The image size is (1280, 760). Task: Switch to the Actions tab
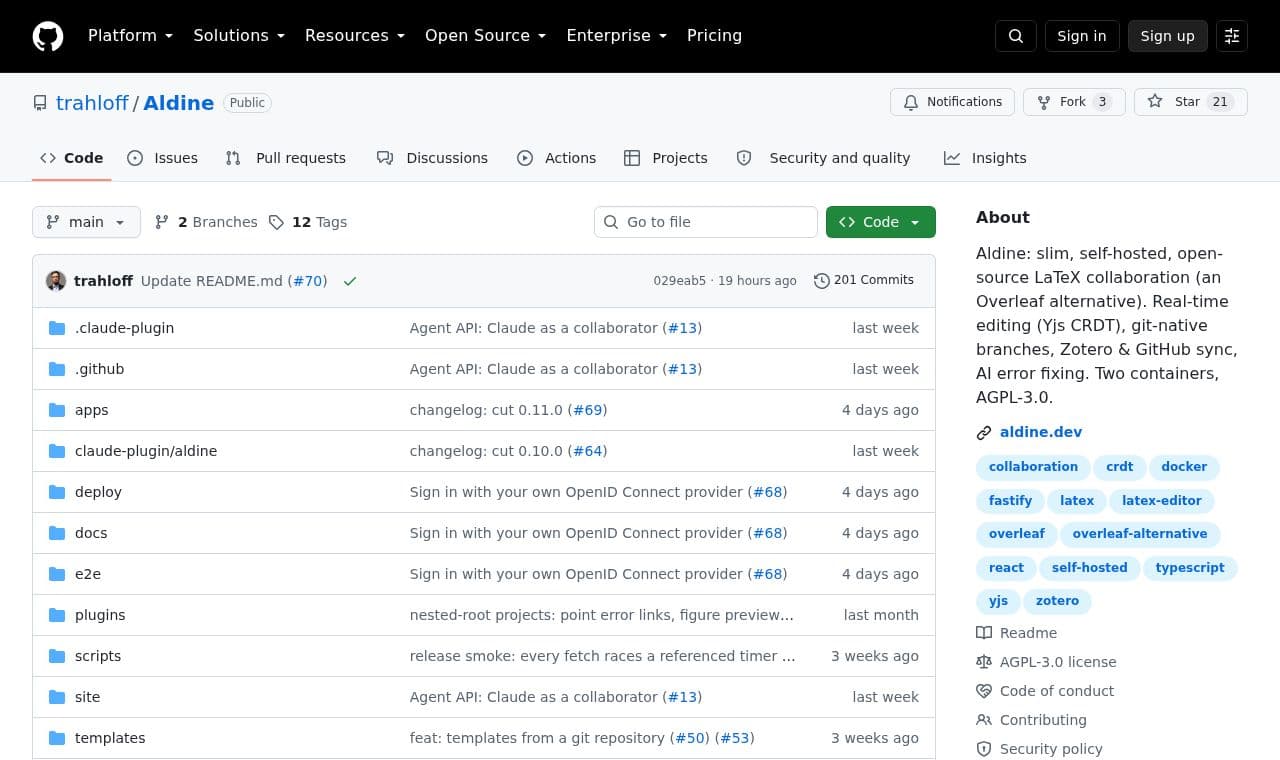[x=557, y=158]
